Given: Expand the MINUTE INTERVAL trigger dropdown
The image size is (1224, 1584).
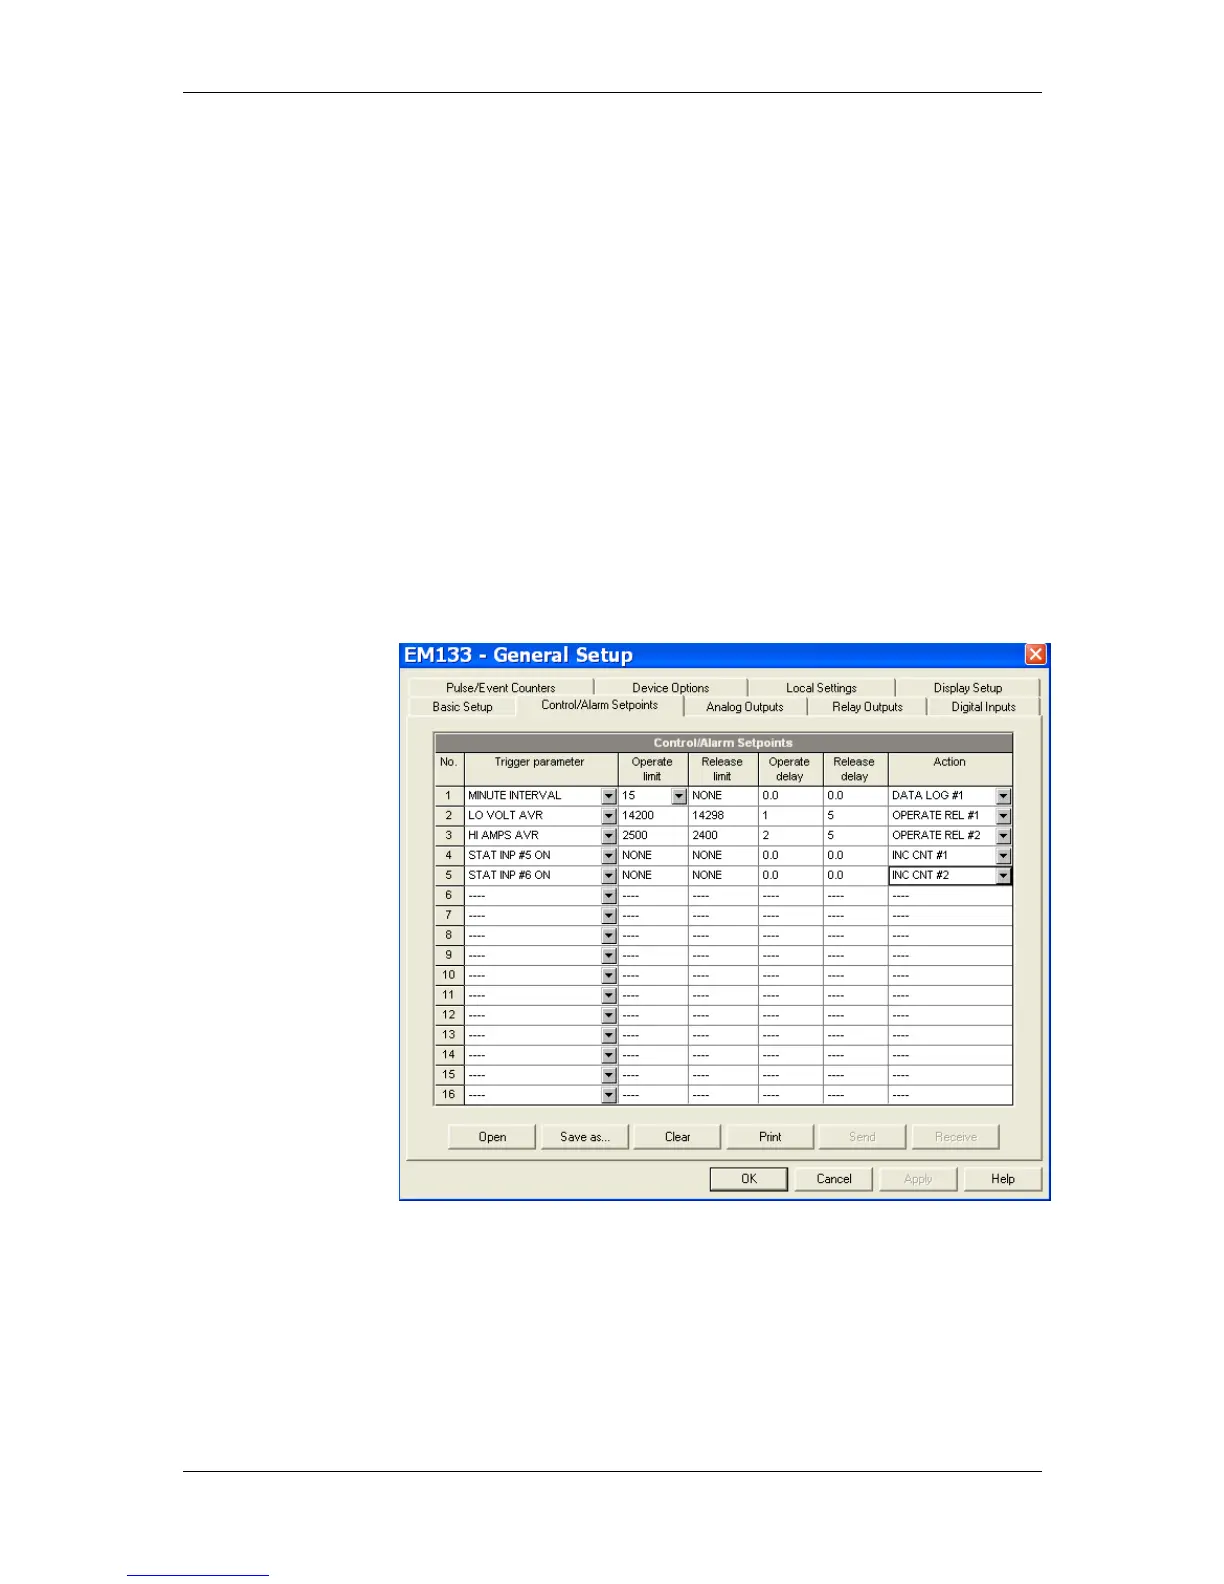Looking at the screenshot, I should [x=609, y=796].
